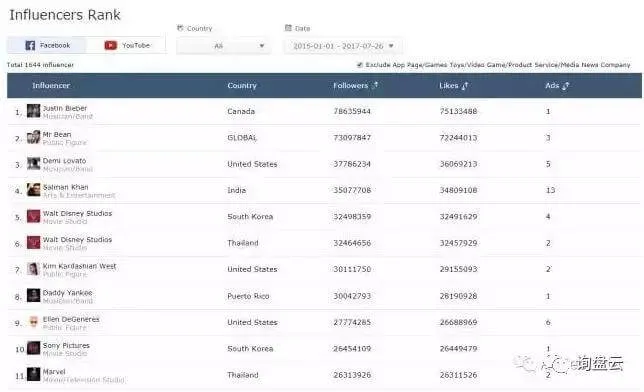Select likes value 34809108

click(458, 190)
